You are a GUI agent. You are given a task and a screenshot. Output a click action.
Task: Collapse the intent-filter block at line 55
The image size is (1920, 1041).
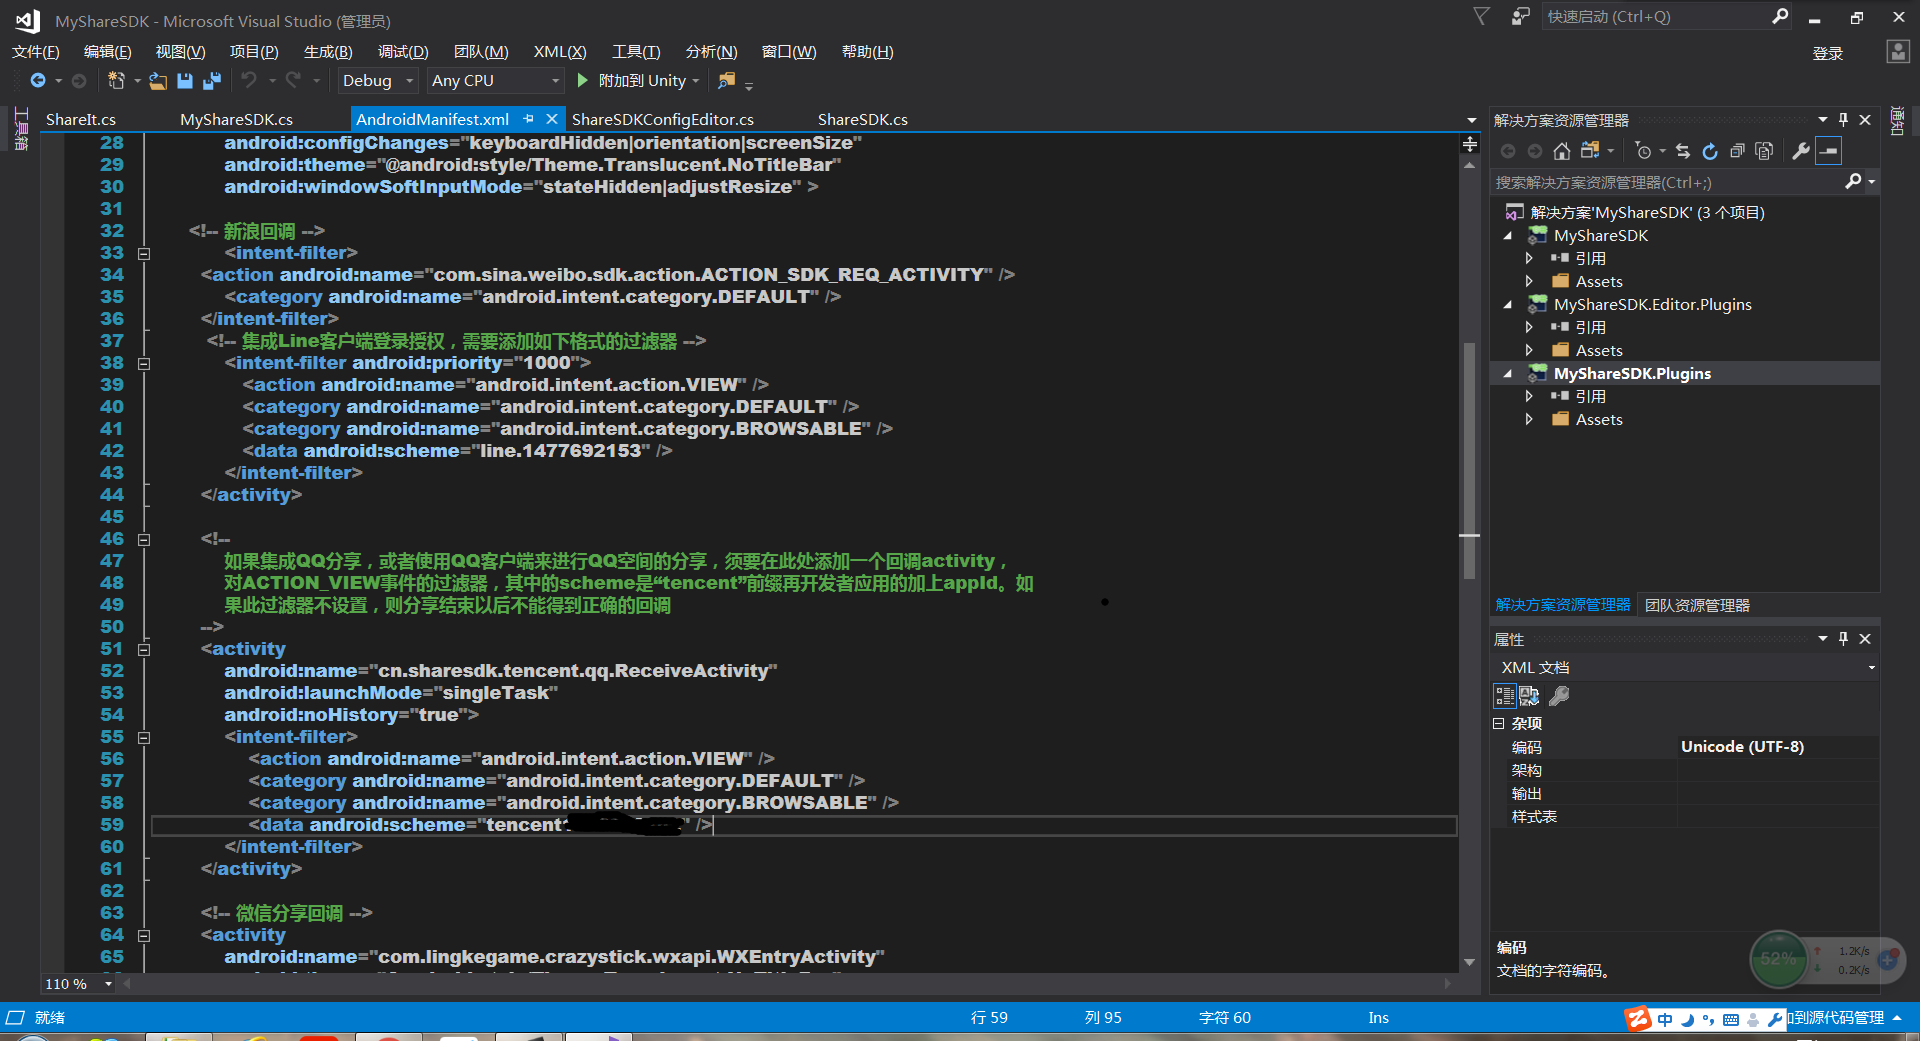tap(144, 738)
